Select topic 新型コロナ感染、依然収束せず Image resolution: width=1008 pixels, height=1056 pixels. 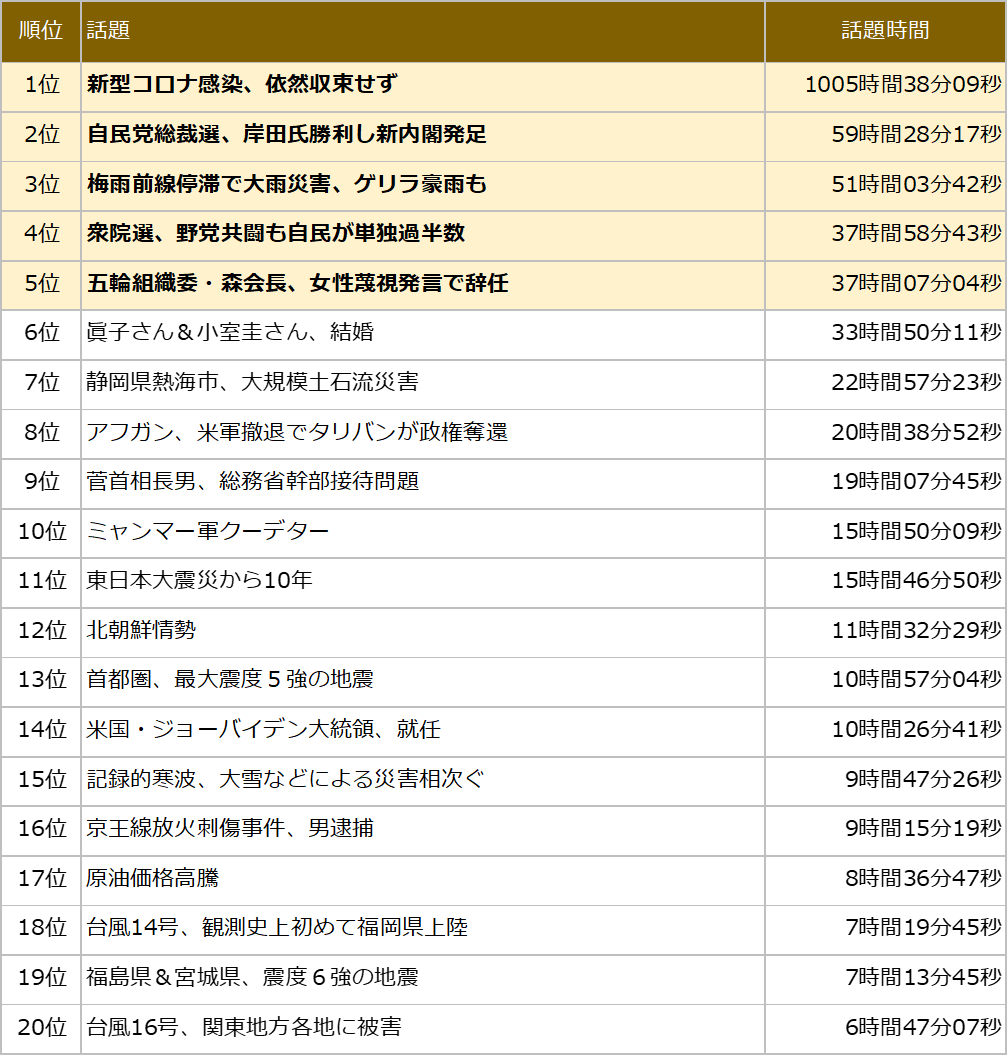pos(242,84)
